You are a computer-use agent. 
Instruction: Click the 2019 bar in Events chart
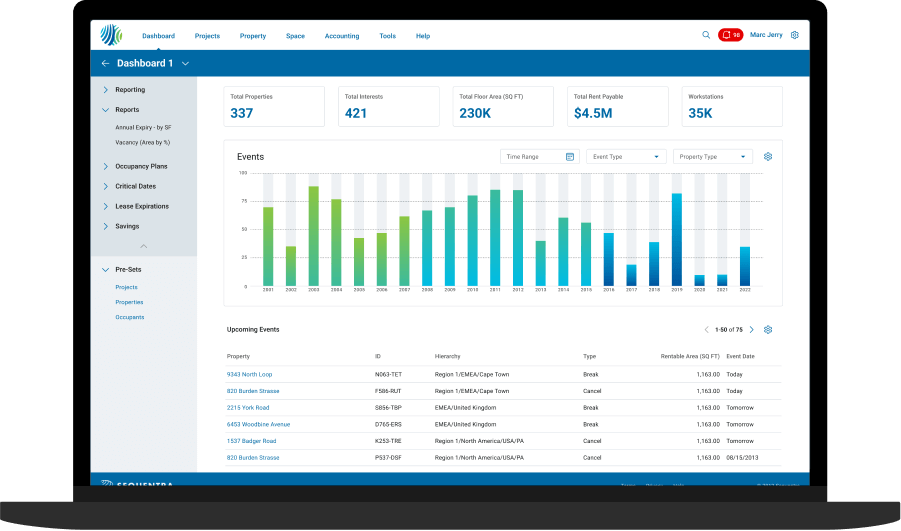tap(677, 240)
